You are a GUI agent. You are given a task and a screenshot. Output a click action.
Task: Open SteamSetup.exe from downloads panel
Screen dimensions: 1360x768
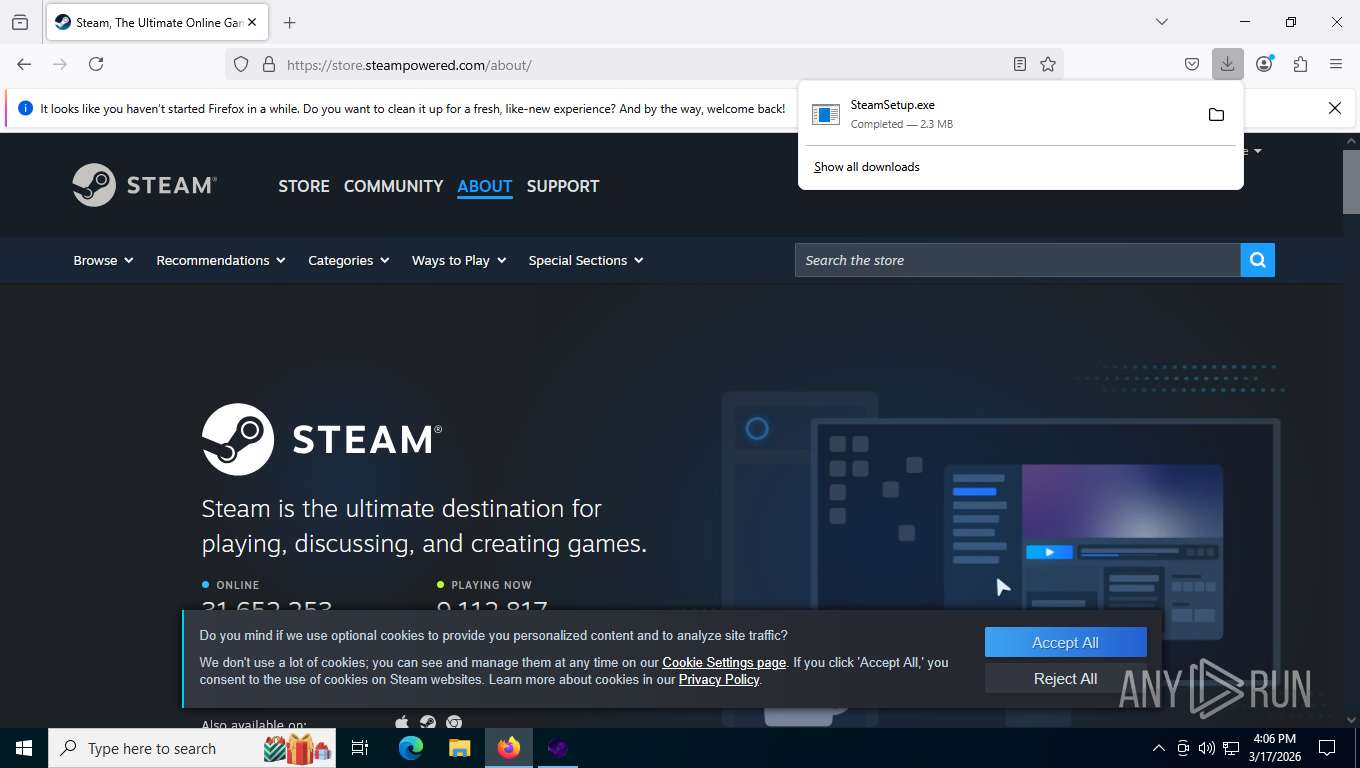click(x=1000, y=114)
